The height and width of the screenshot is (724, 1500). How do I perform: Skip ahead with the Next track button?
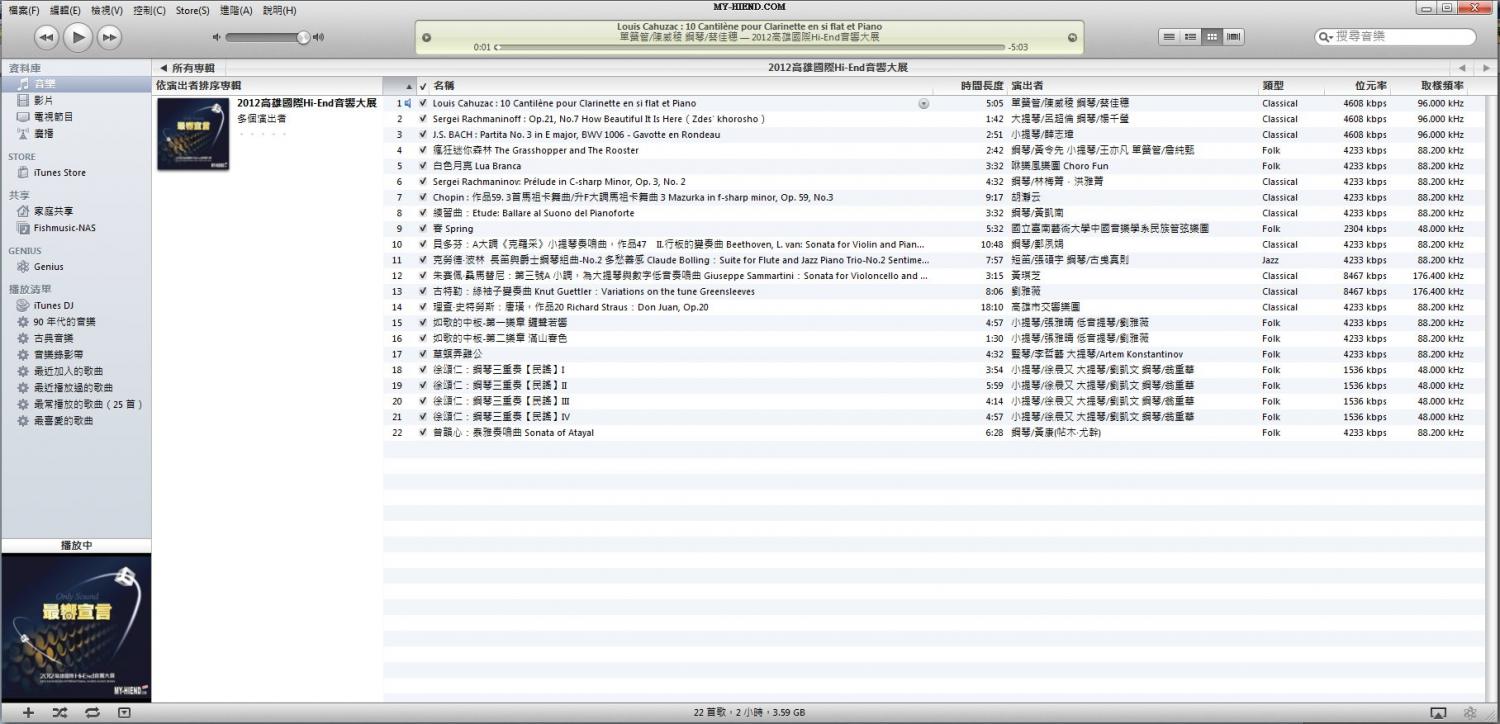(x=108, y=38)
